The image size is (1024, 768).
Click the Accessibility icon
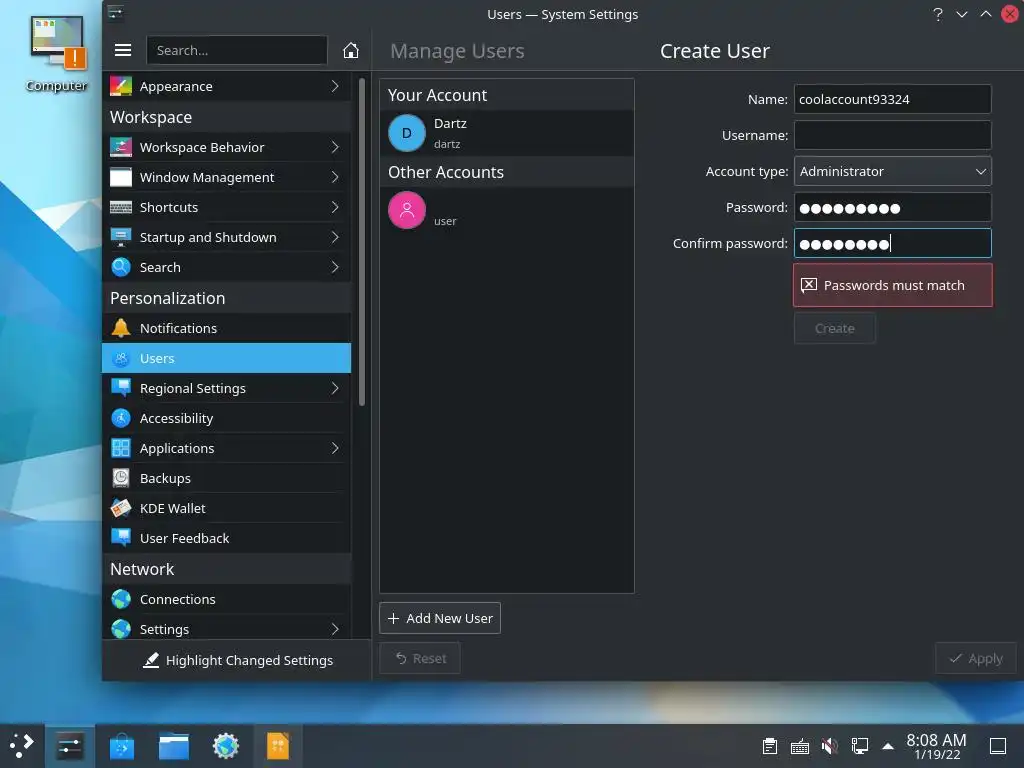coord(121,418)
